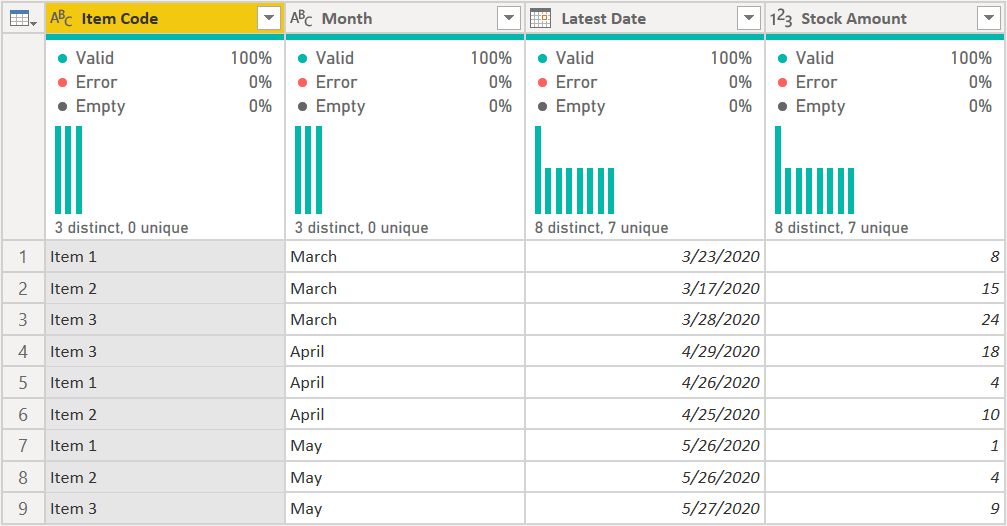
Task: Click the 5/27/2020 date cell
Action: click(x=645, y=509)
